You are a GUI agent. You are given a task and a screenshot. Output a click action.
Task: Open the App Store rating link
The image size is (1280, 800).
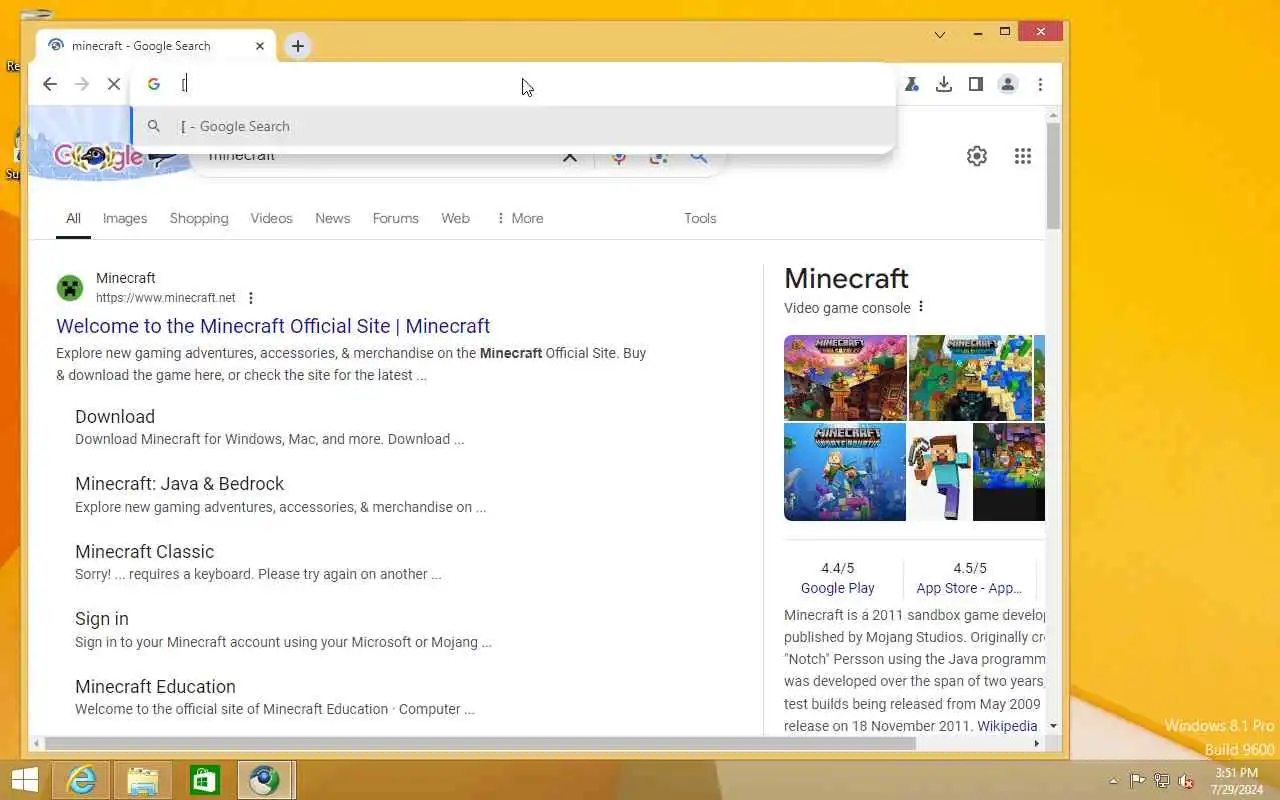coord(969,588)
